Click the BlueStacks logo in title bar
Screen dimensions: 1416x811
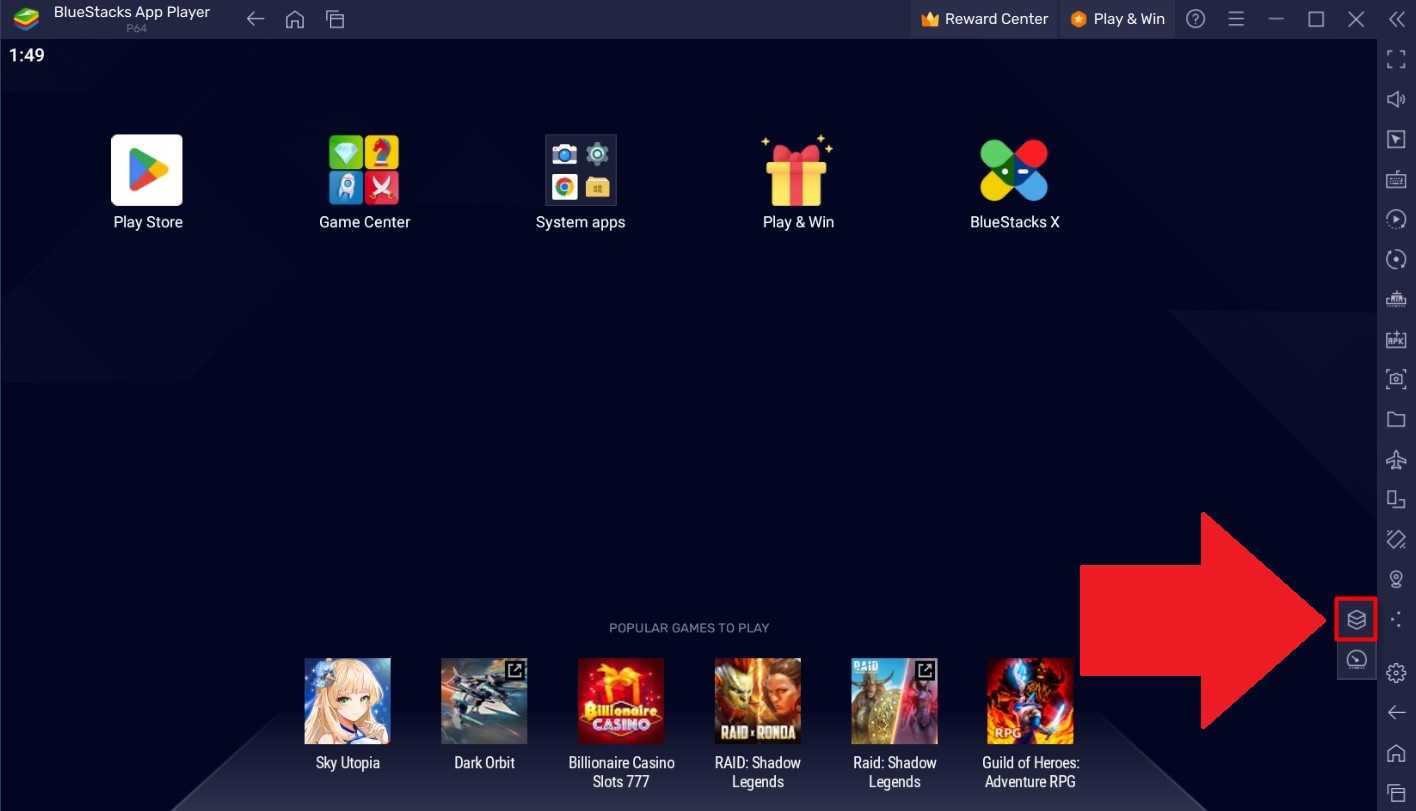pos(26,19)
